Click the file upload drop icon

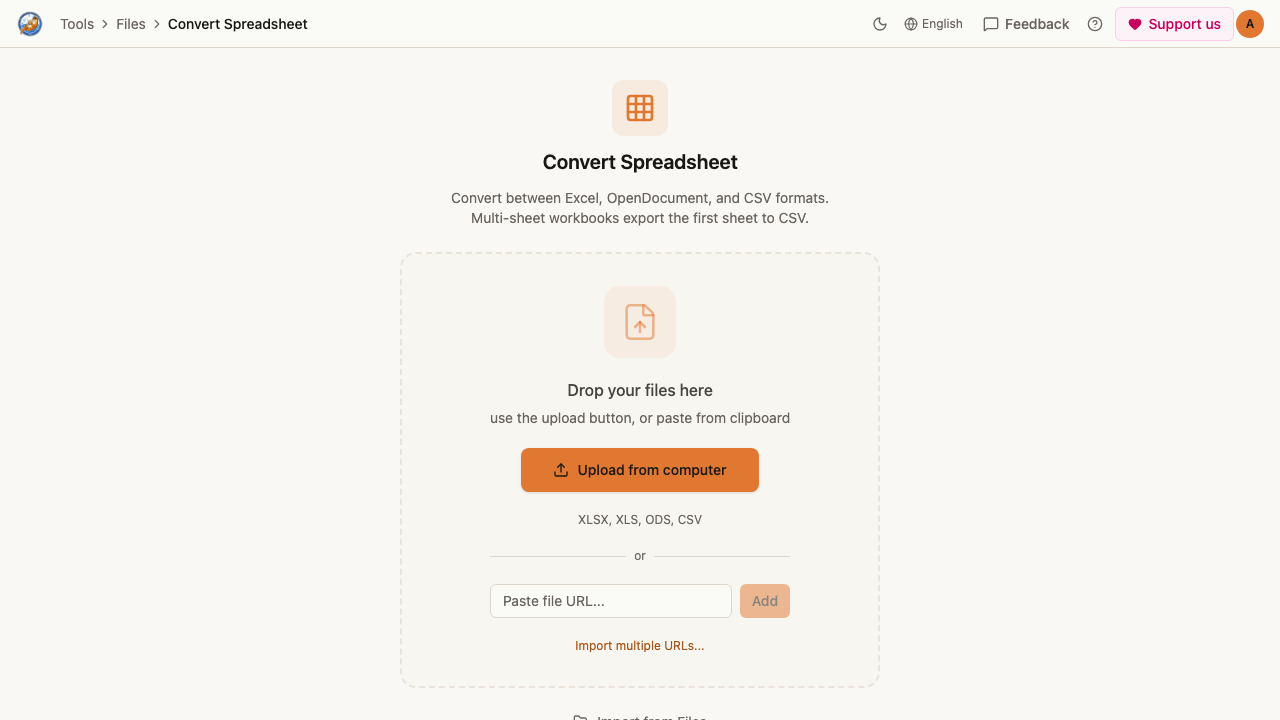click(x=640, y=322)
